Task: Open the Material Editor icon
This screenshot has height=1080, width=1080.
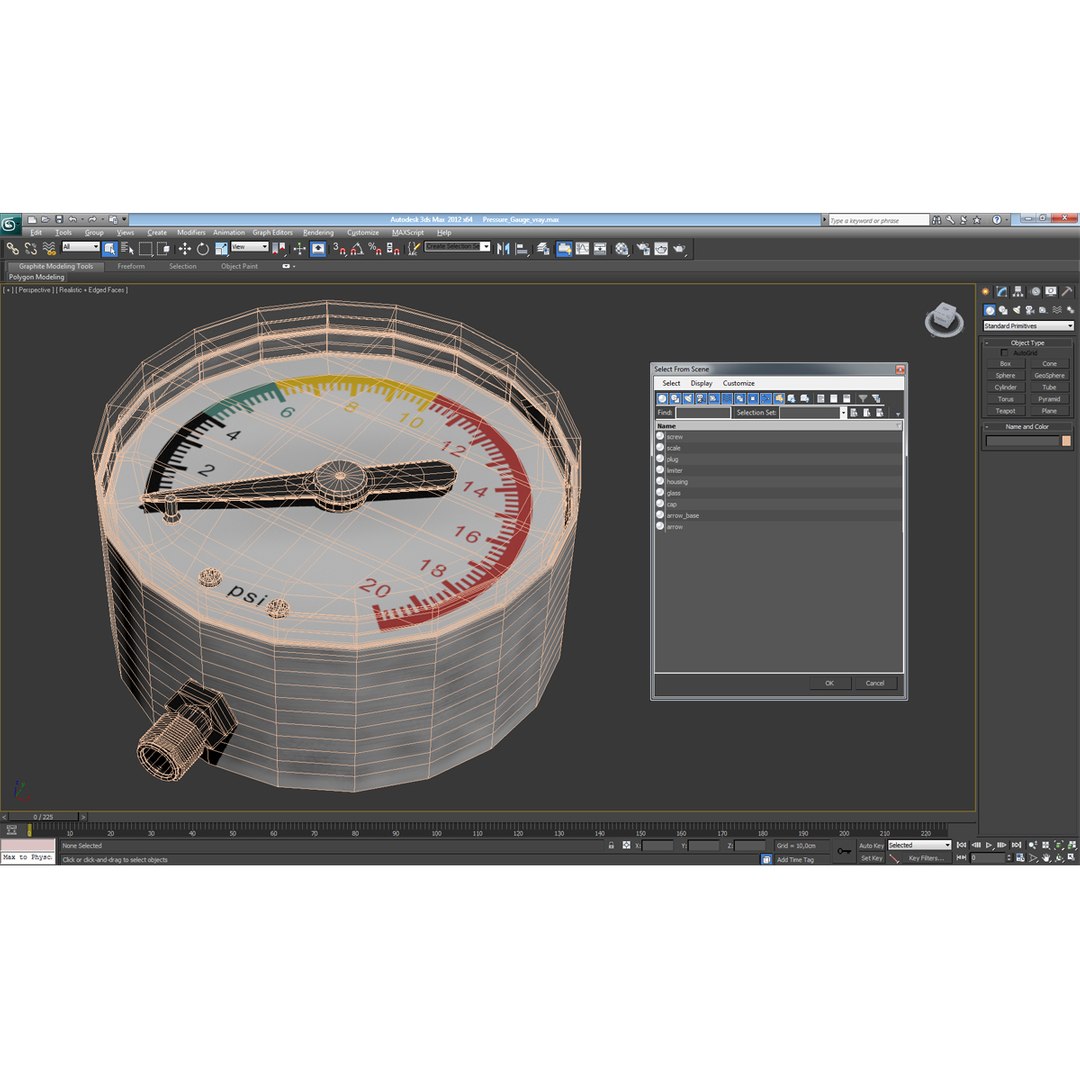Action: (x=622, y=249)
